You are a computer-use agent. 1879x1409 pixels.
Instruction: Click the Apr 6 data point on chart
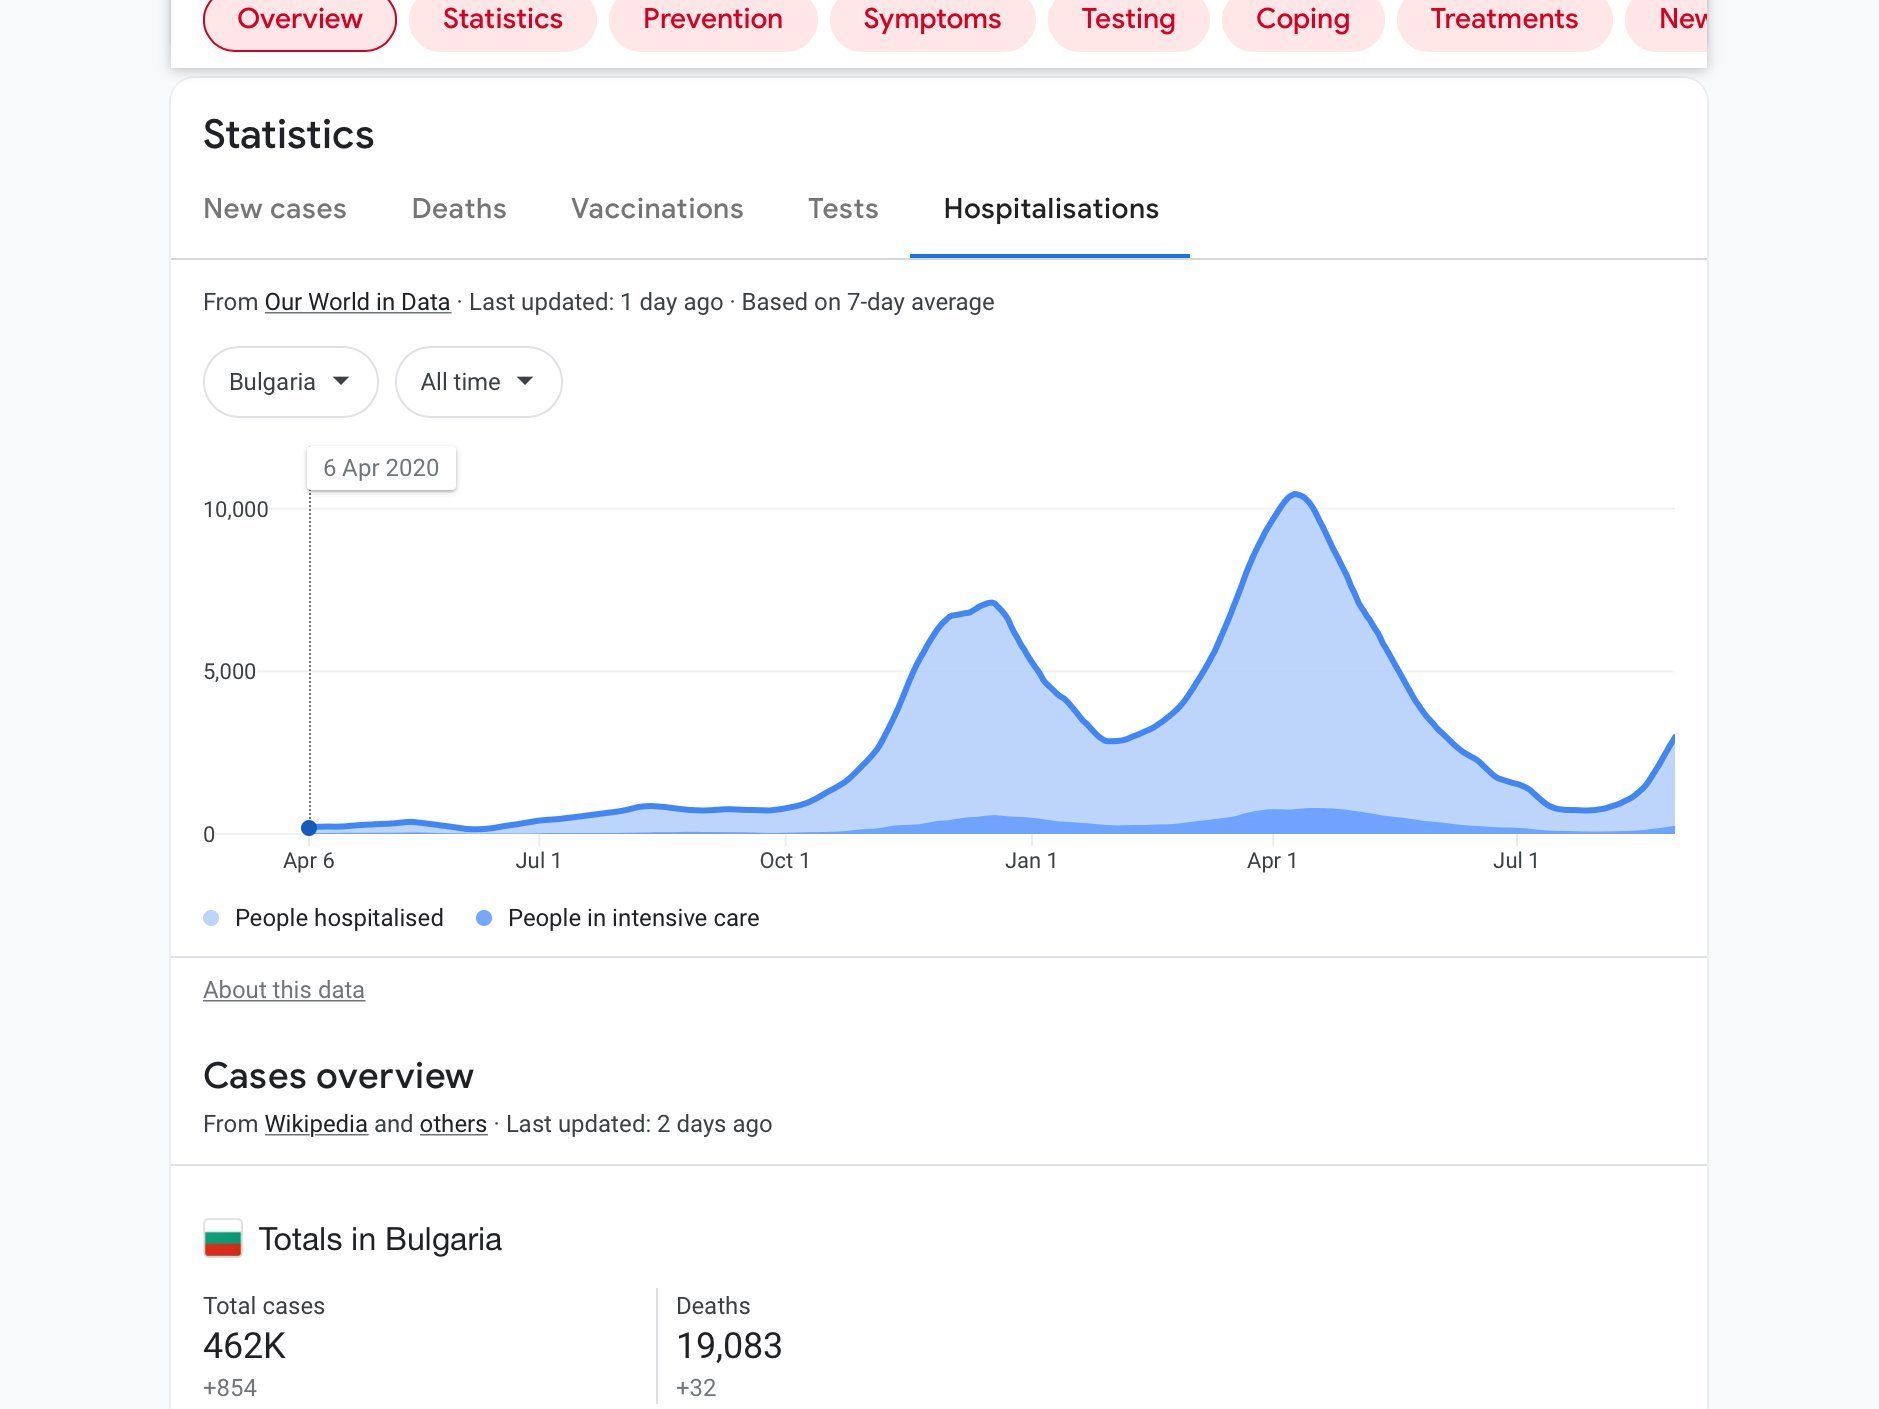[x=309, y=828]
